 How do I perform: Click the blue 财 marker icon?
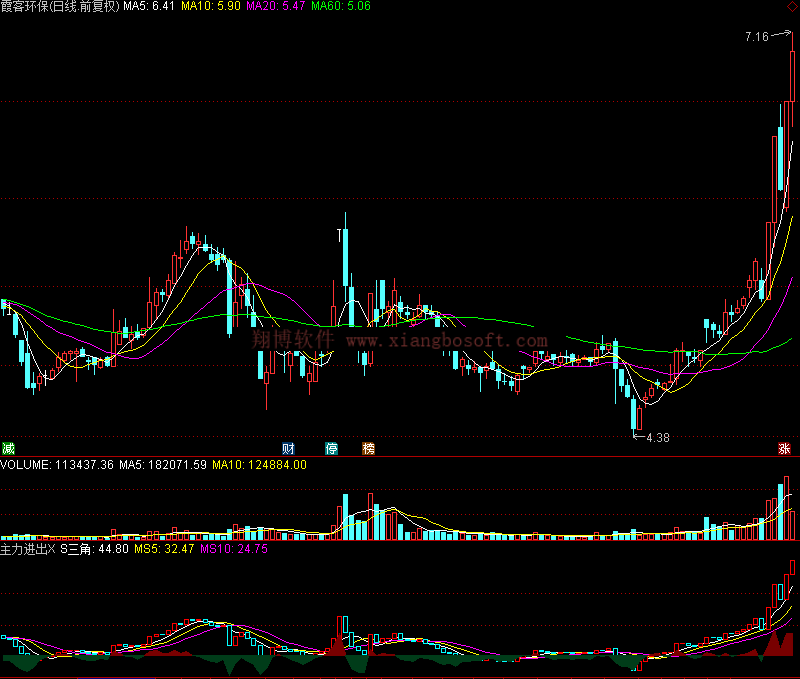[288, 448]
